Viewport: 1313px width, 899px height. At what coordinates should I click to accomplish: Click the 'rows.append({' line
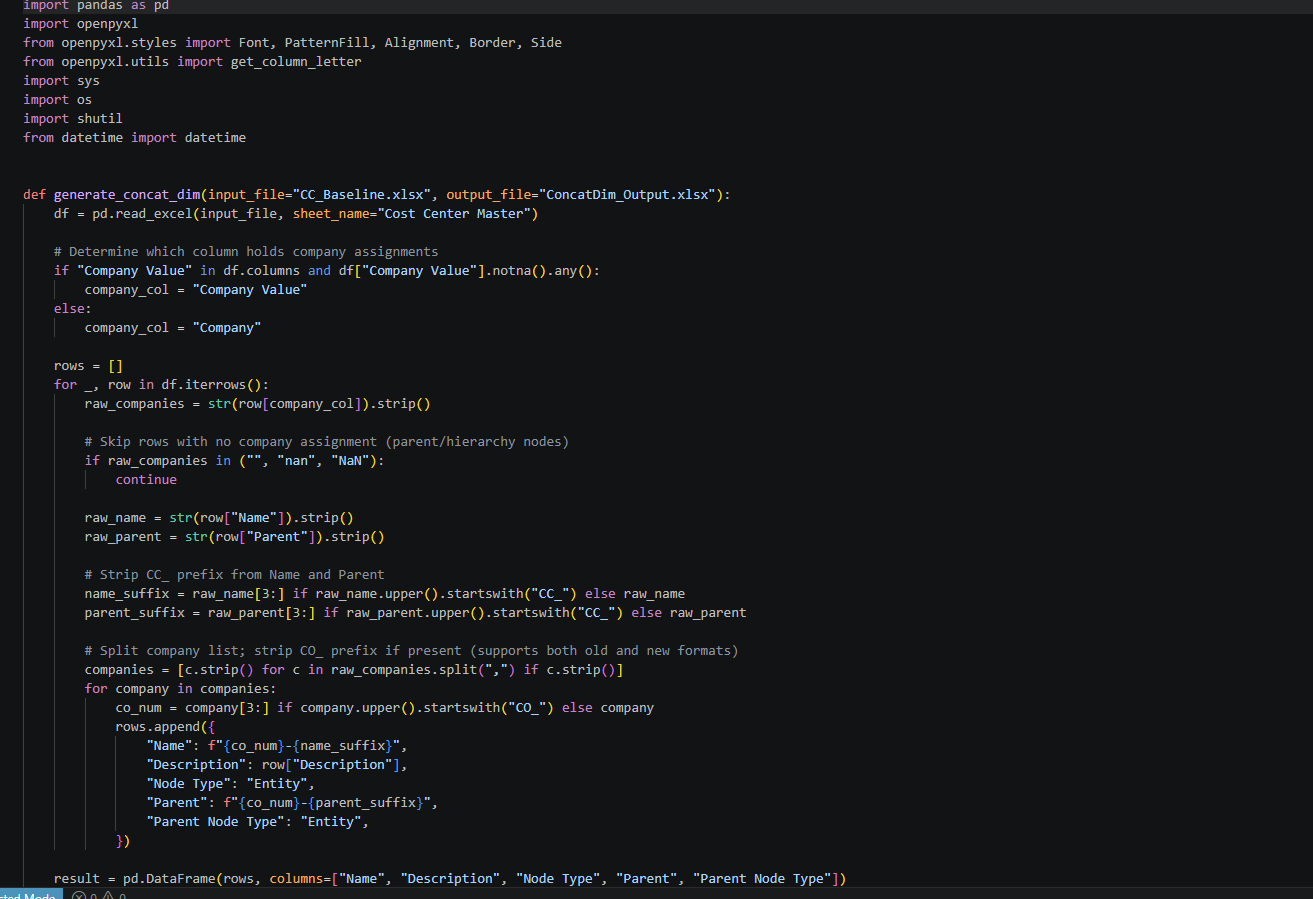166,727
